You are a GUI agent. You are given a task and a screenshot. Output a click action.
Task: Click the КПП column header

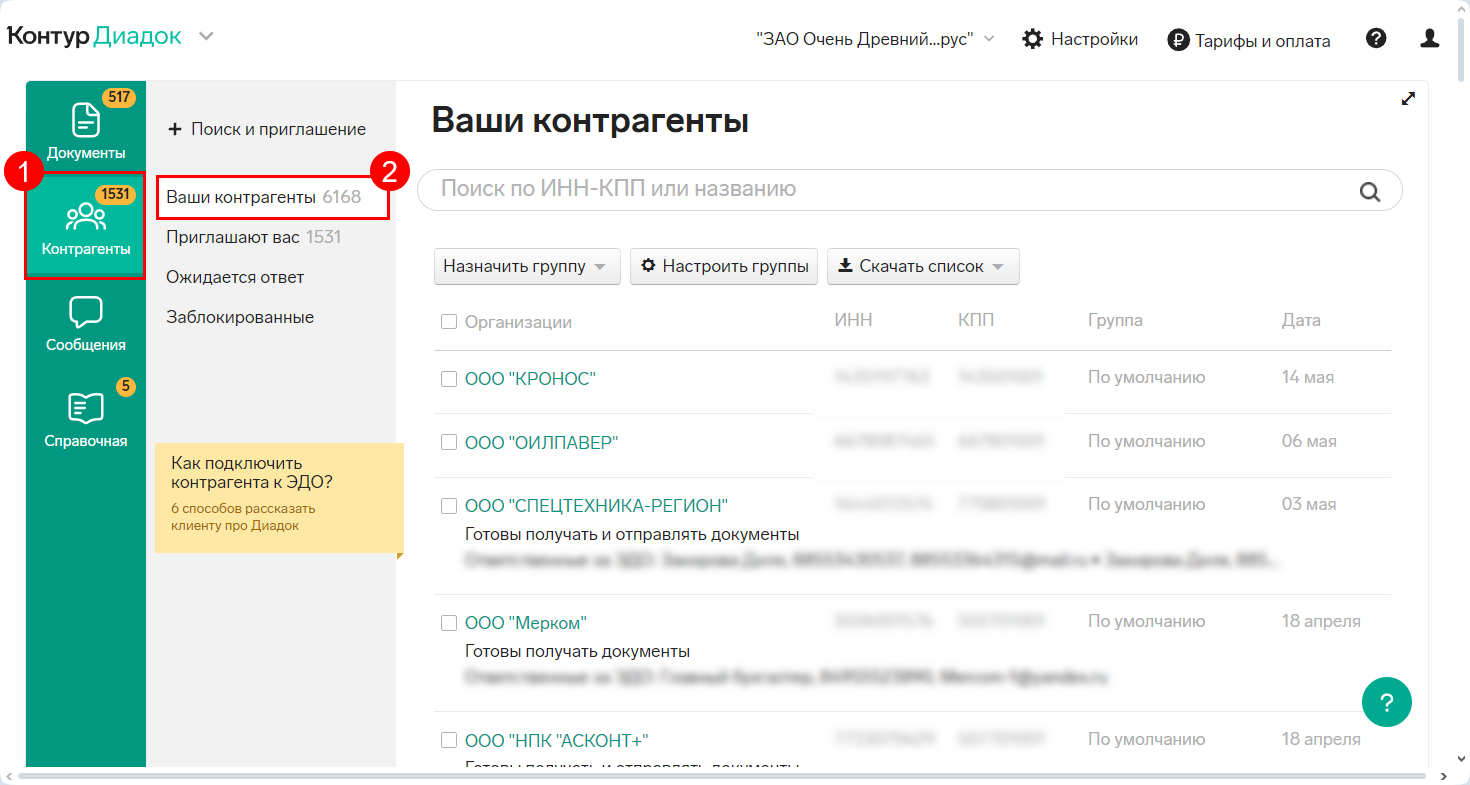pos(976,321)
